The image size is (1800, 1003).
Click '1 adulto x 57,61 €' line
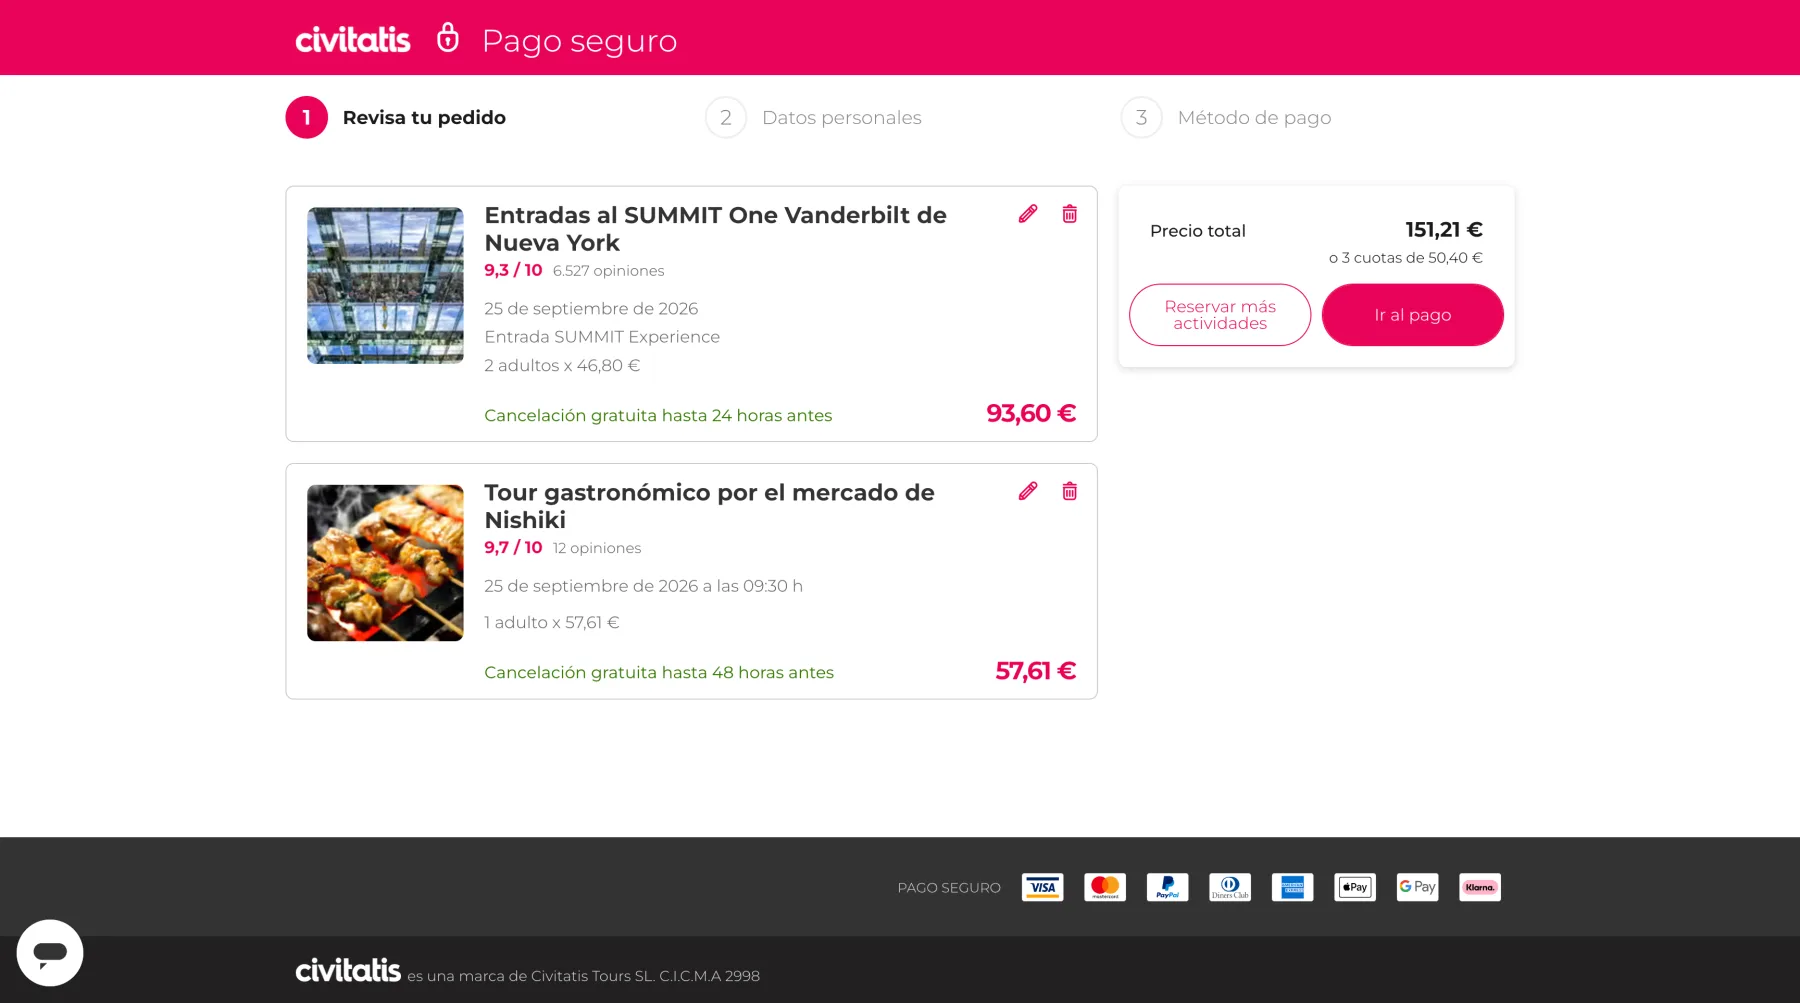(552, 623)
